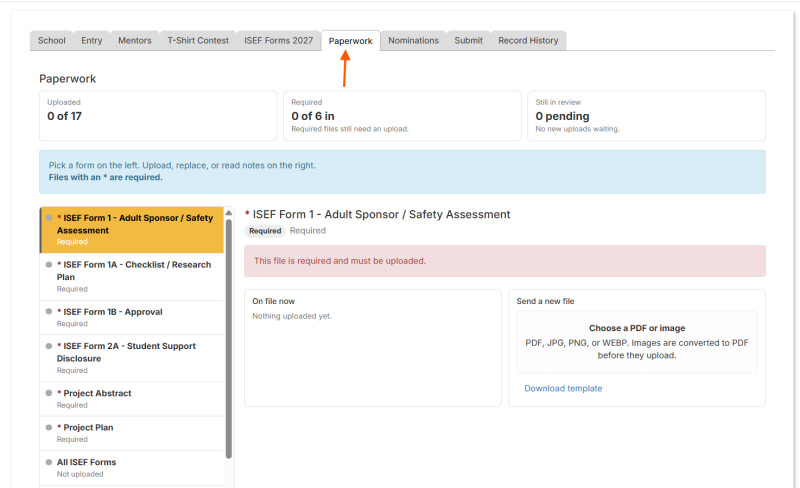Click the 'On file now' label
Image resolution: width=800 pixels, height=488 pixels.
pos(273,301)
